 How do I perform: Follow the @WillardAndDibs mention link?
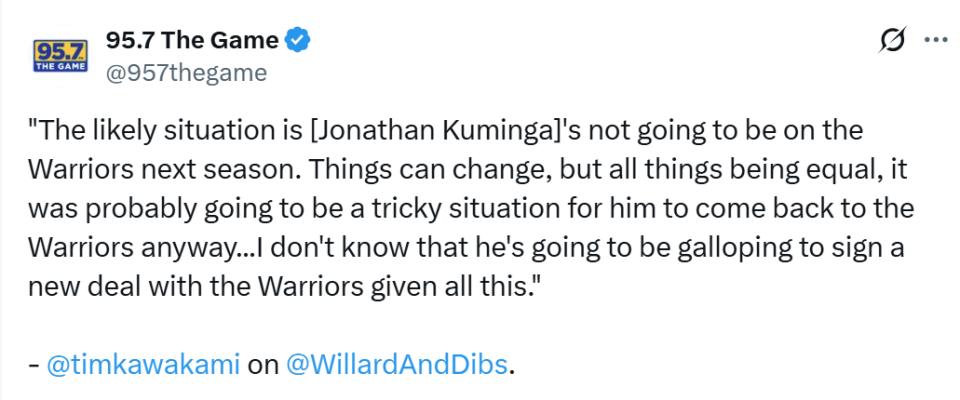[x=397, y=365]
